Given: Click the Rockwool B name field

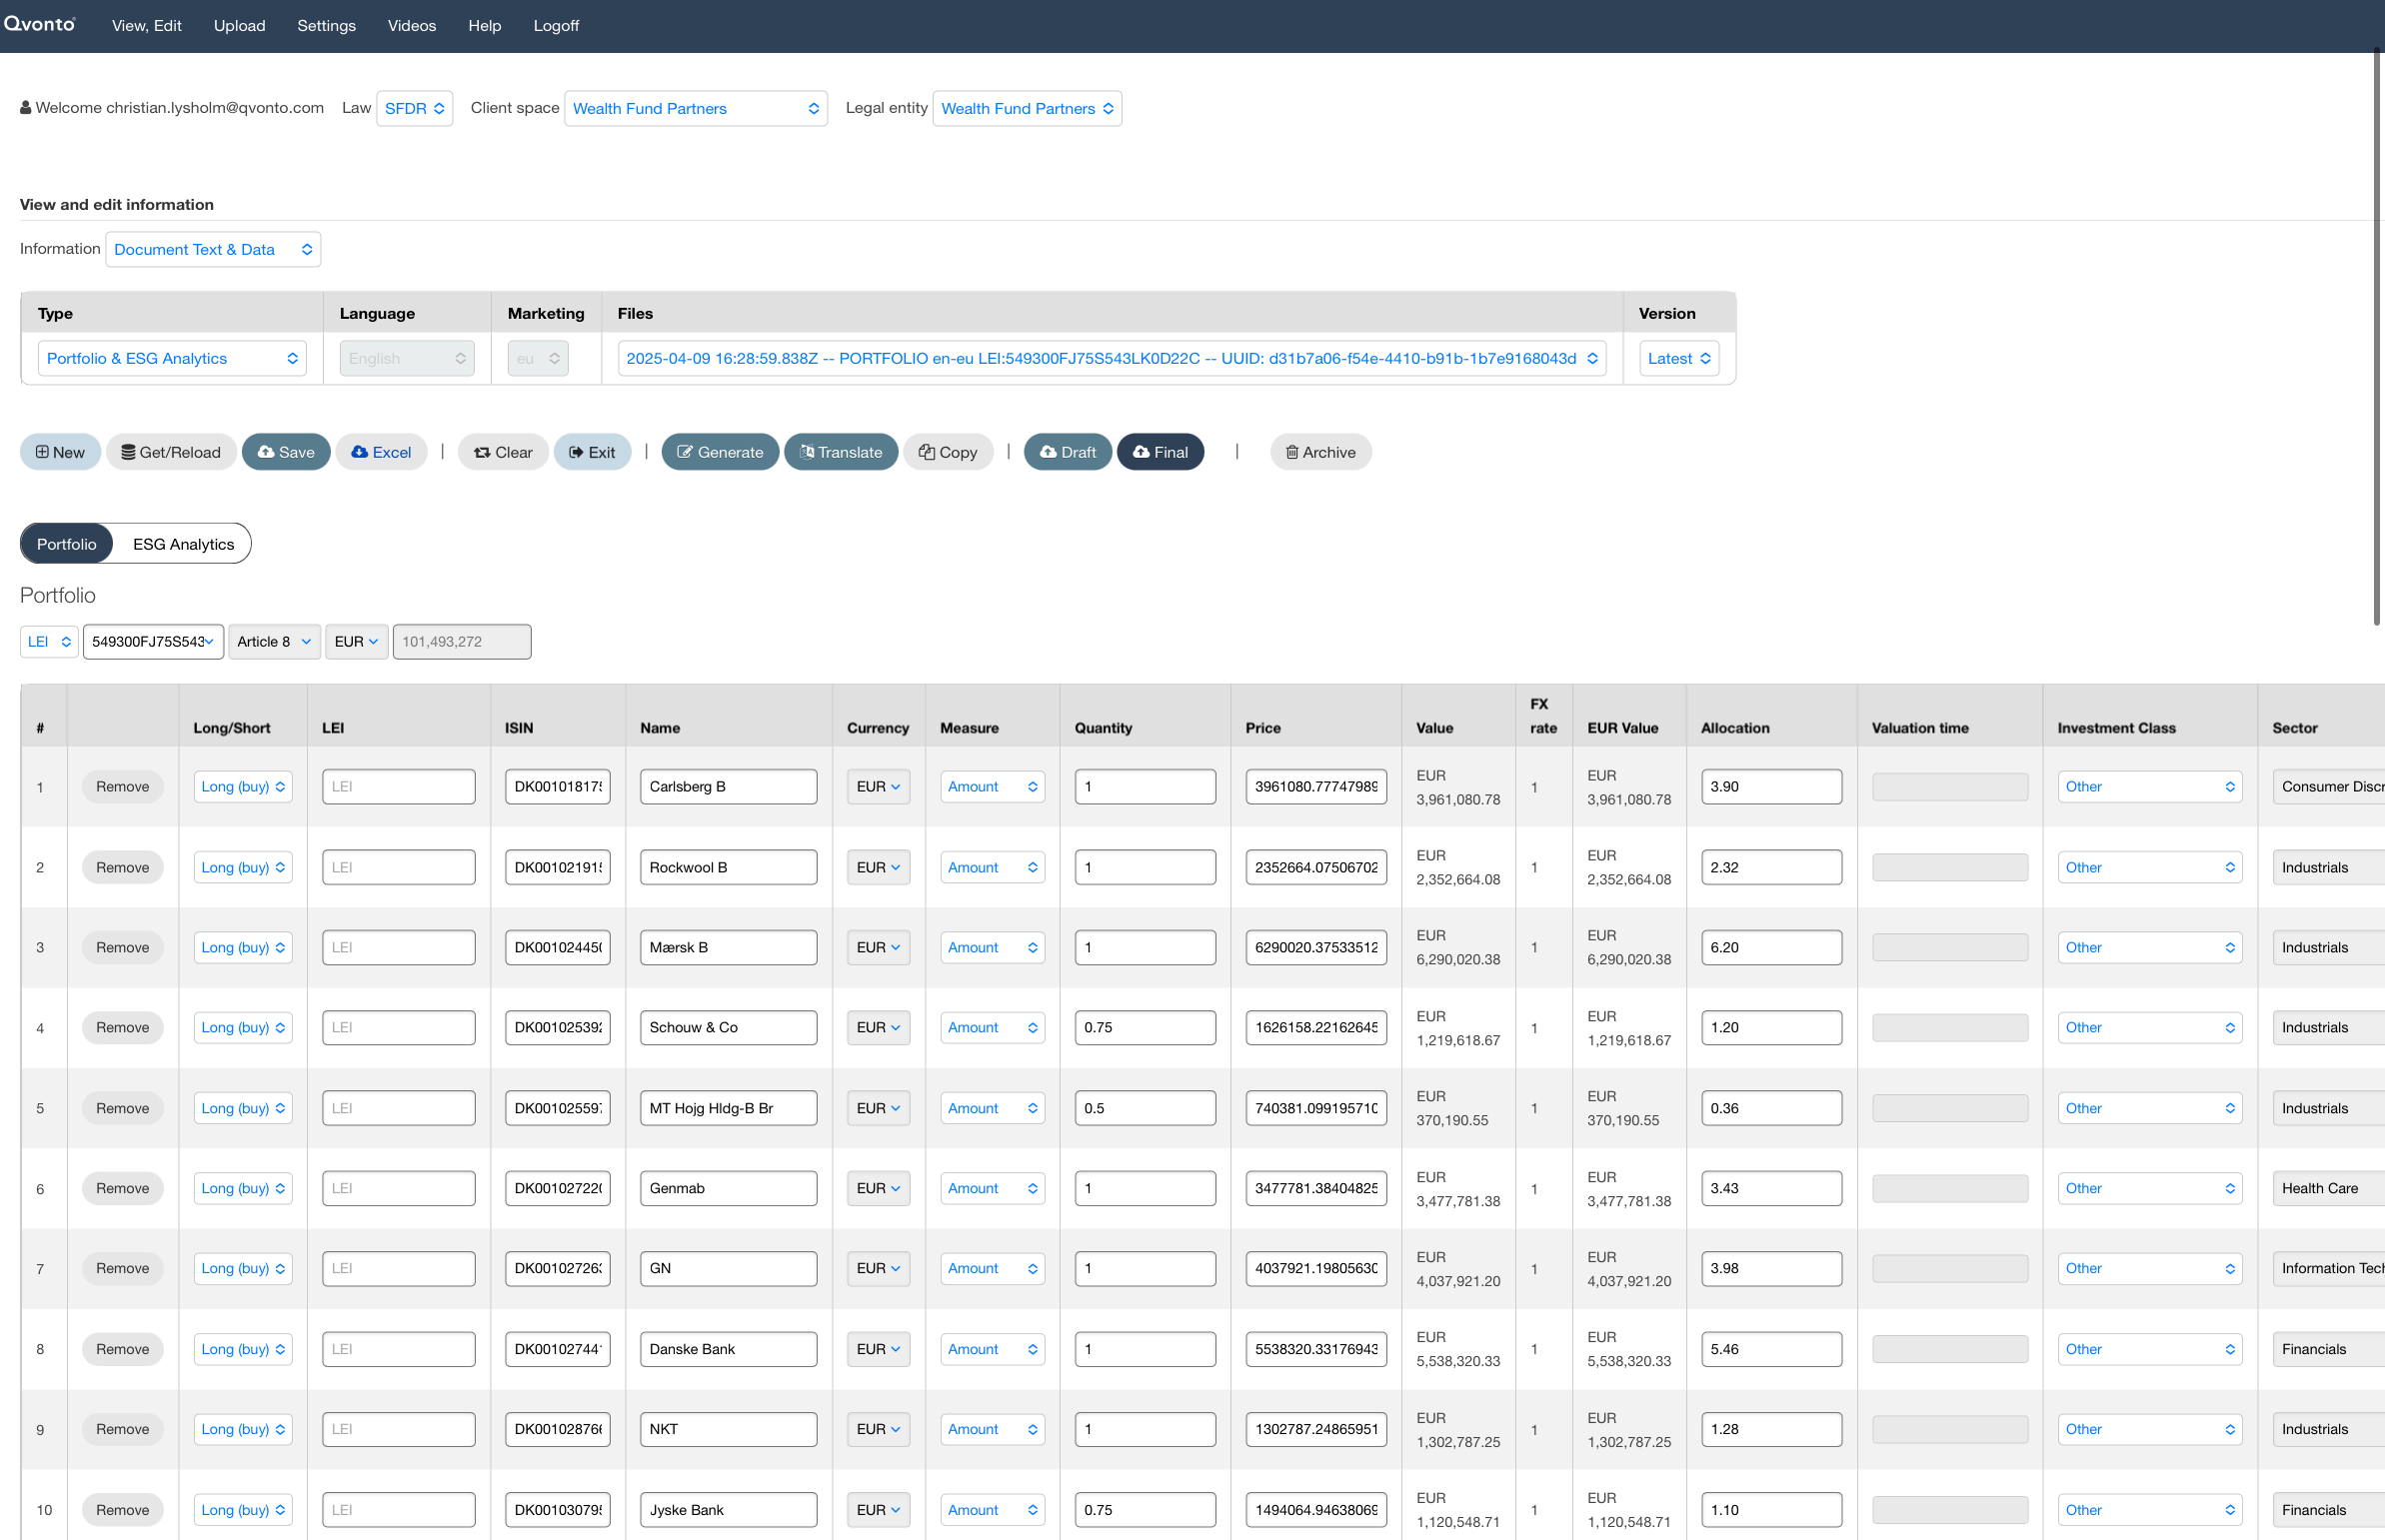Looking at the screenshot, I should pos(728,867).
